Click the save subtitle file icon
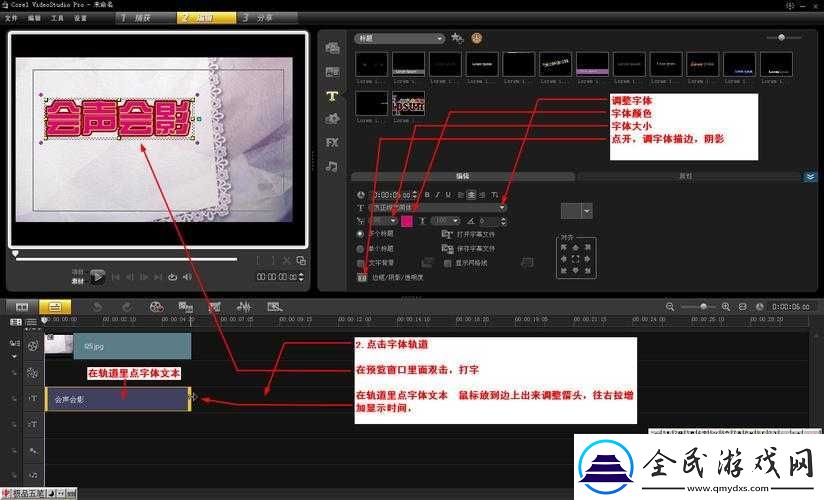 click(x=447, y=248)
